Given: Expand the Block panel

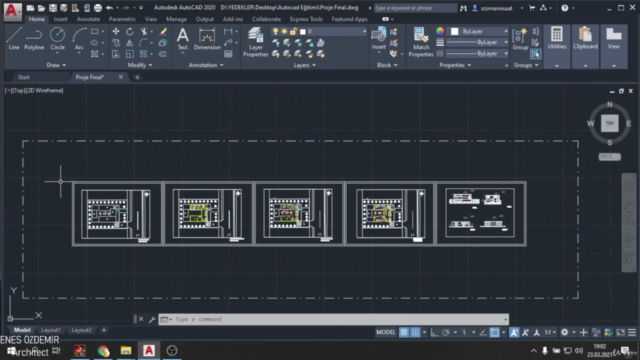Looking at the screenshot, I should (x=387, y=65).
